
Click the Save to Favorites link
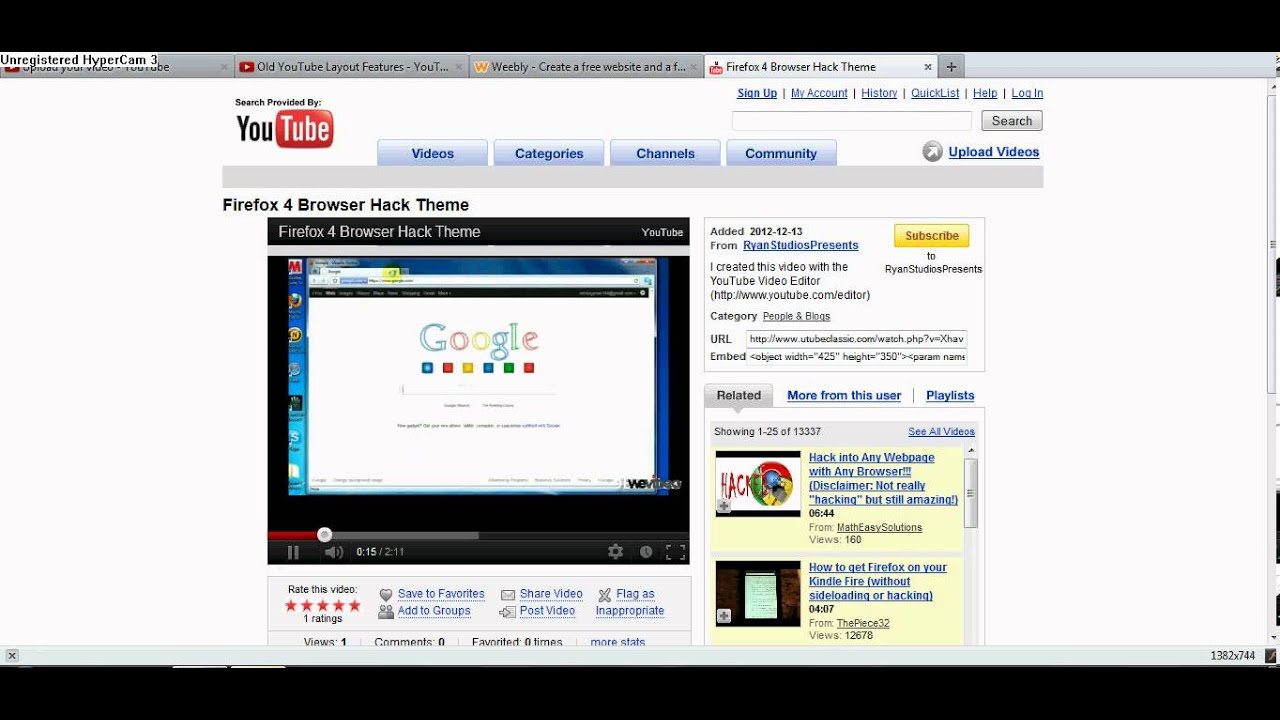point(441,594)
